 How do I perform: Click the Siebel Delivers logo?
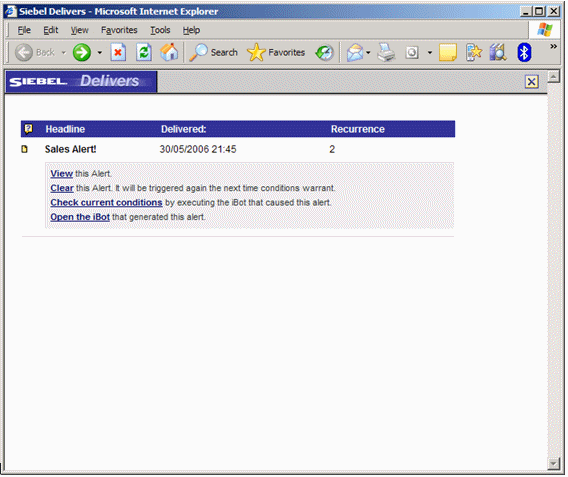coord(81,81)
